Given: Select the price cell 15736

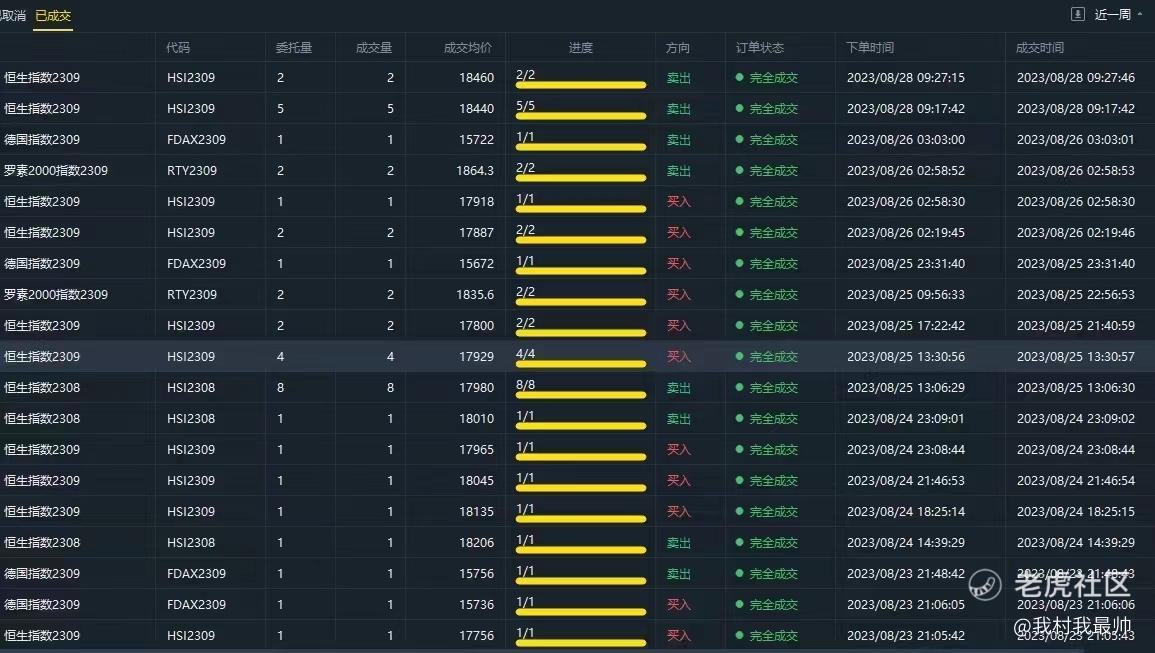Looking at the screenshot, I should click(x=476, y=604).
